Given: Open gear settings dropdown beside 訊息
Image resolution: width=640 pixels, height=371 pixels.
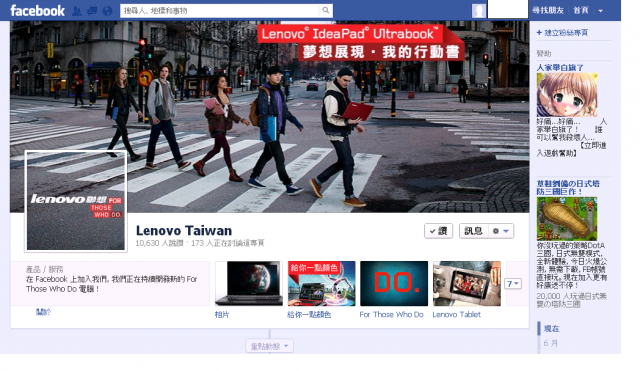Looking at the screenshot, I should point(501,231).
